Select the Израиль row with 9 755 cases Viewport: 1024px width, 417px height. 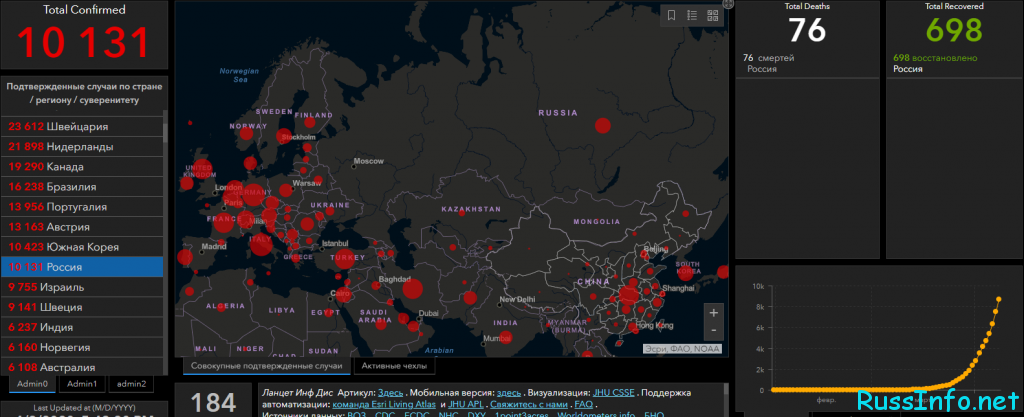(82, 287)
